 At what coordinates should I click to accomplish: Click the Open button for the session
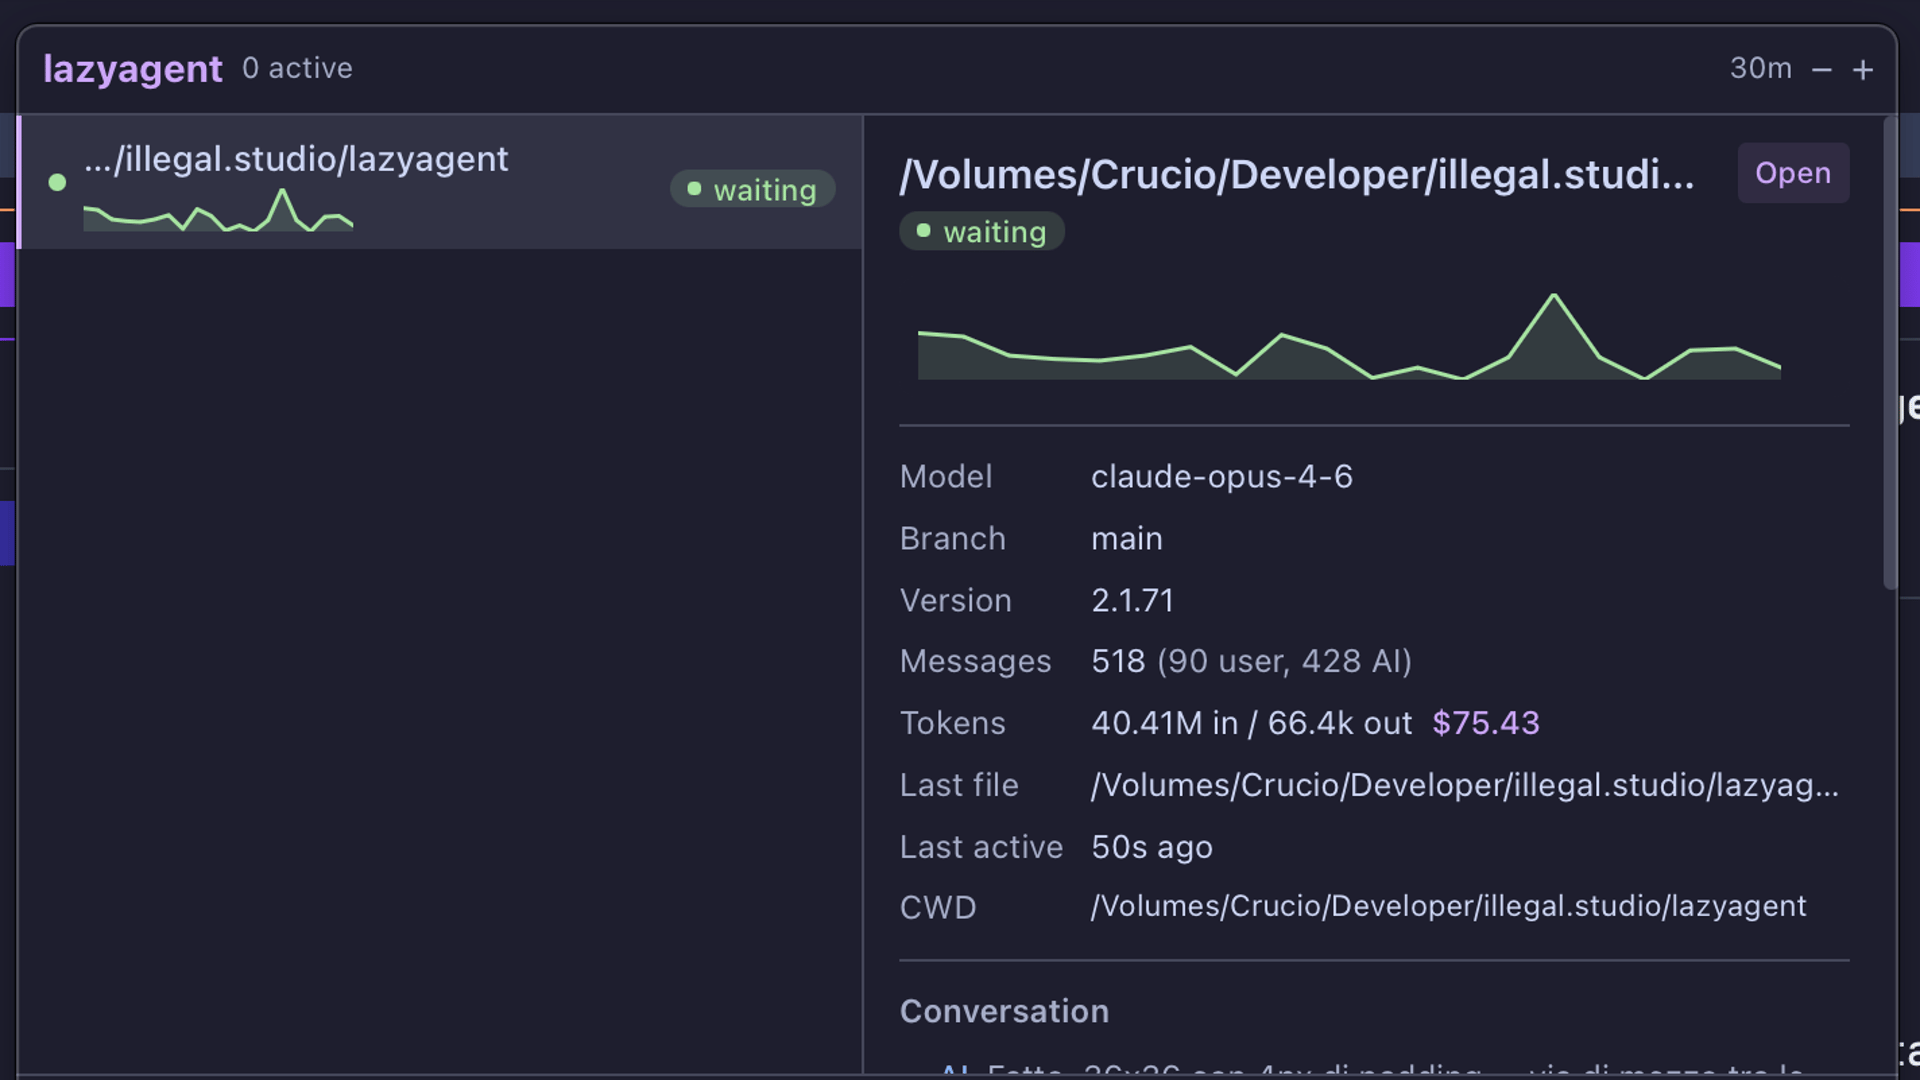[x=1792, y=173]
